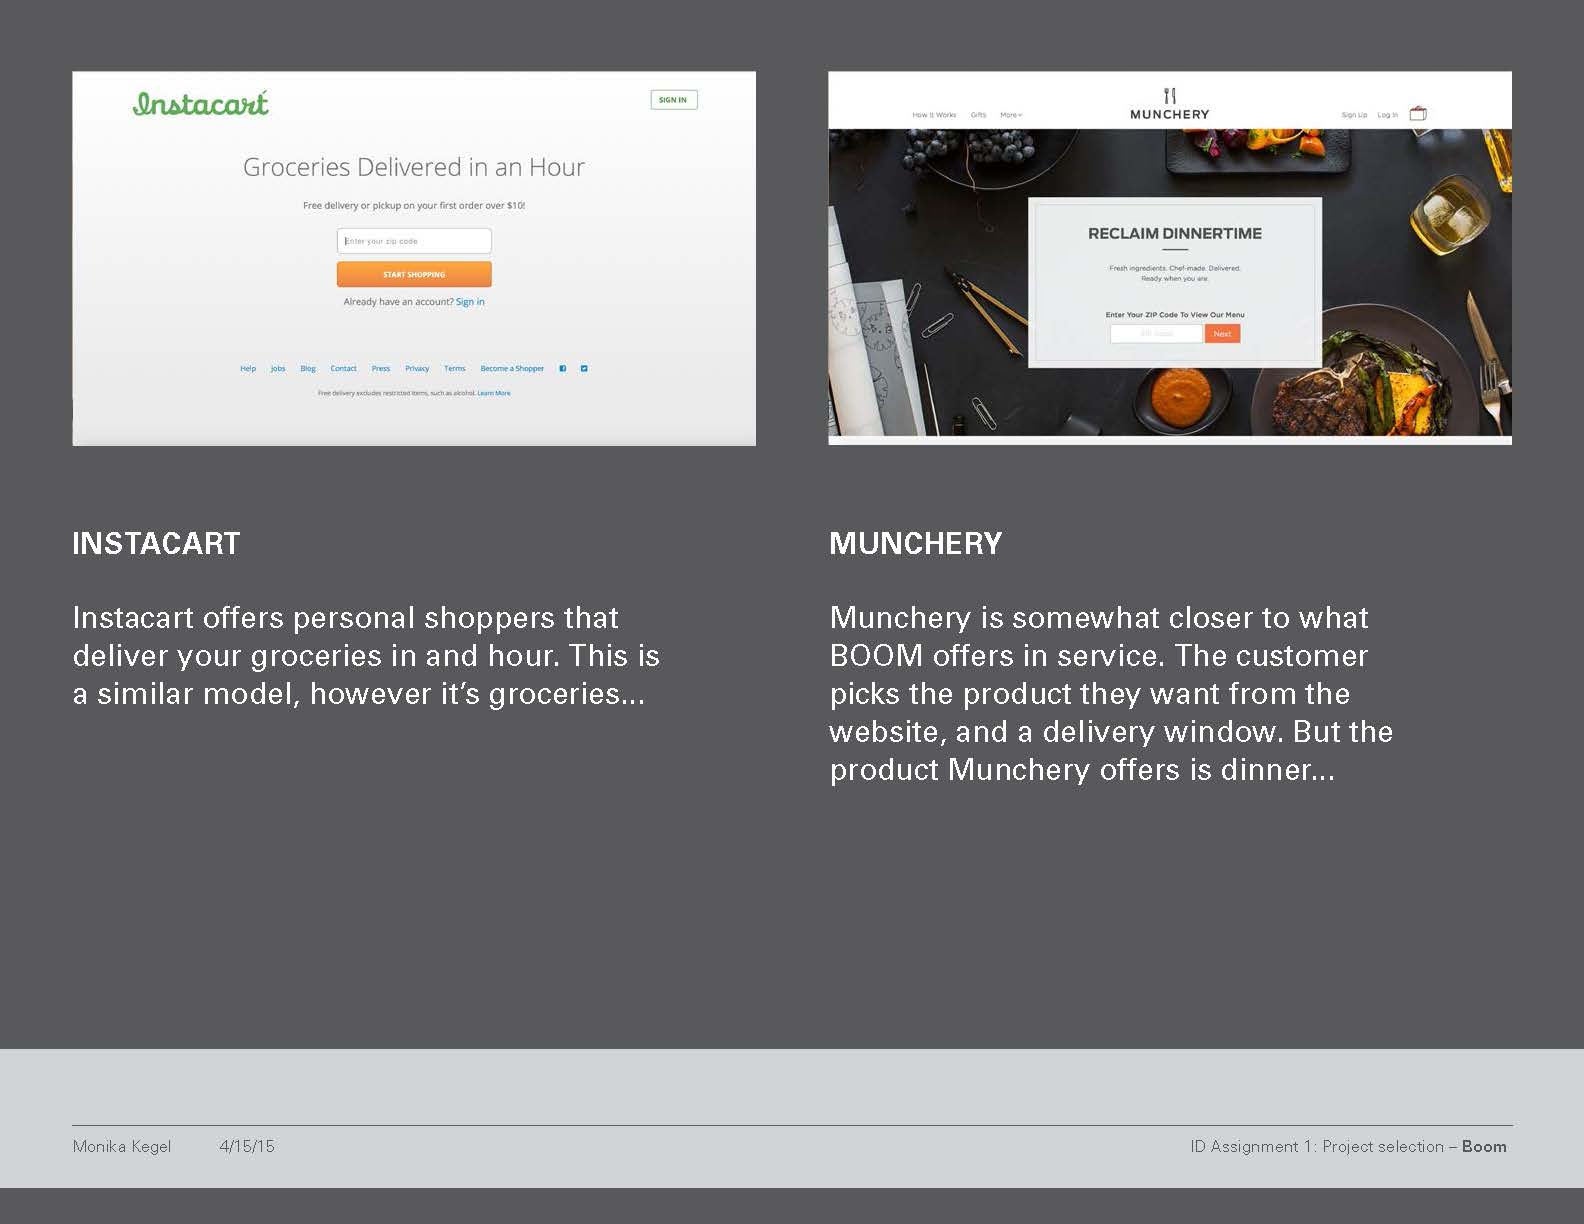The width and height of the screenshot is (1584, 1224).
Task: Click the blue 'Sign in' link below Start Shopping
Action: [470, 302]
